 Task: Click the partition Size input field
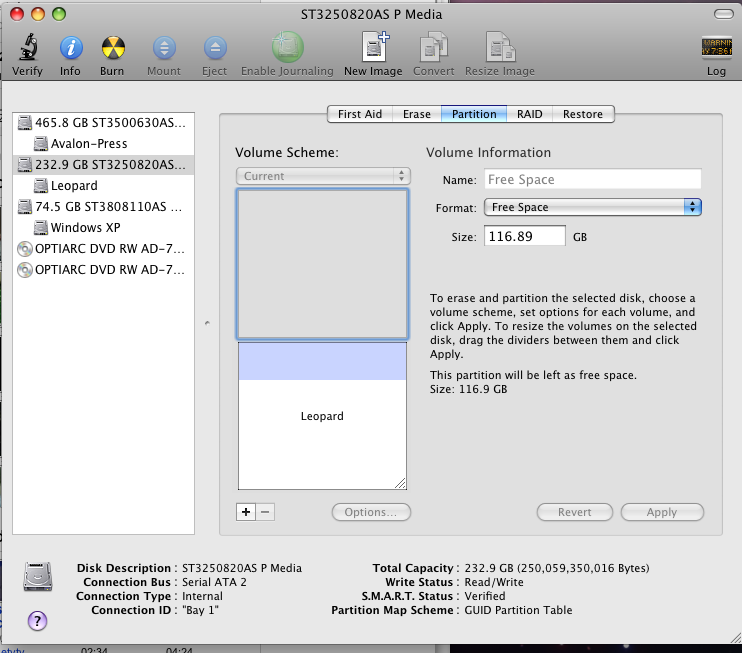(524, 236)
